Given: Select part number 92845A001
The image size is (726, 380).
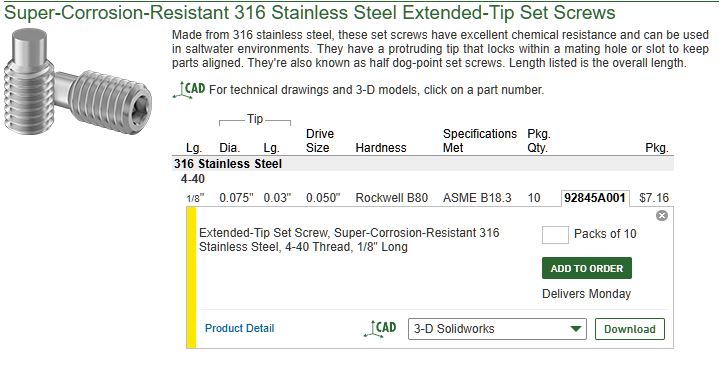Looking at the screenshot, I should tap(595, 198).
